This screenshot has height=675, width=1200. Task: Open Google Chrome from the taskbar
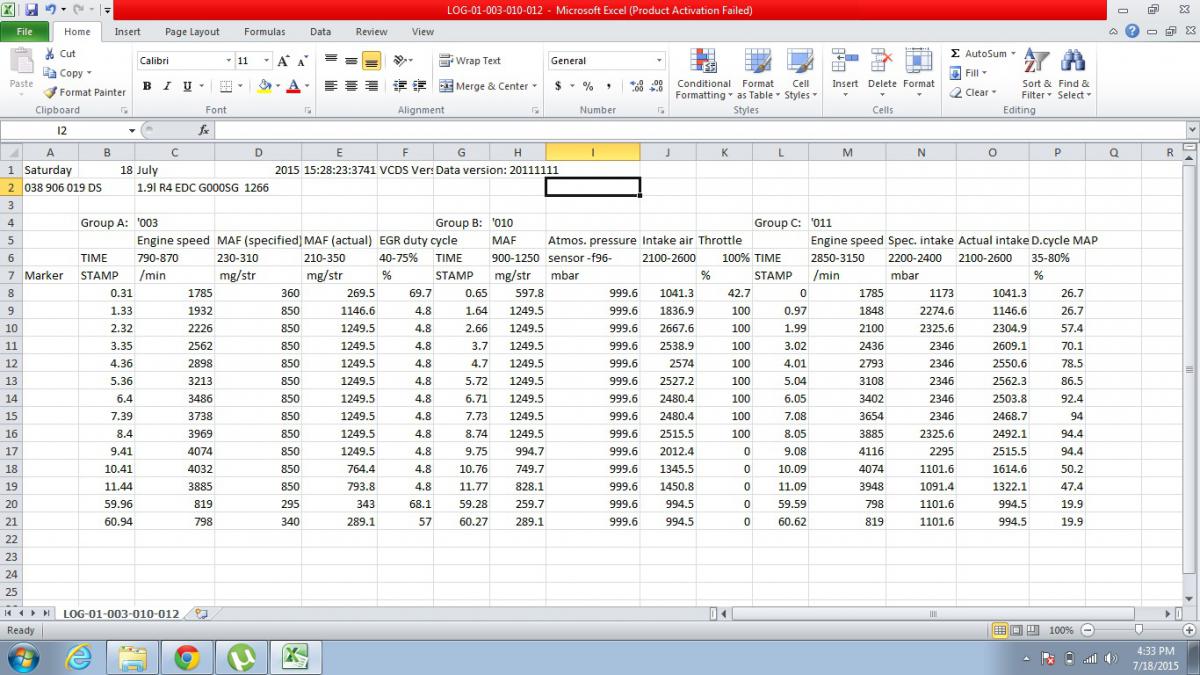click(186, 657)
